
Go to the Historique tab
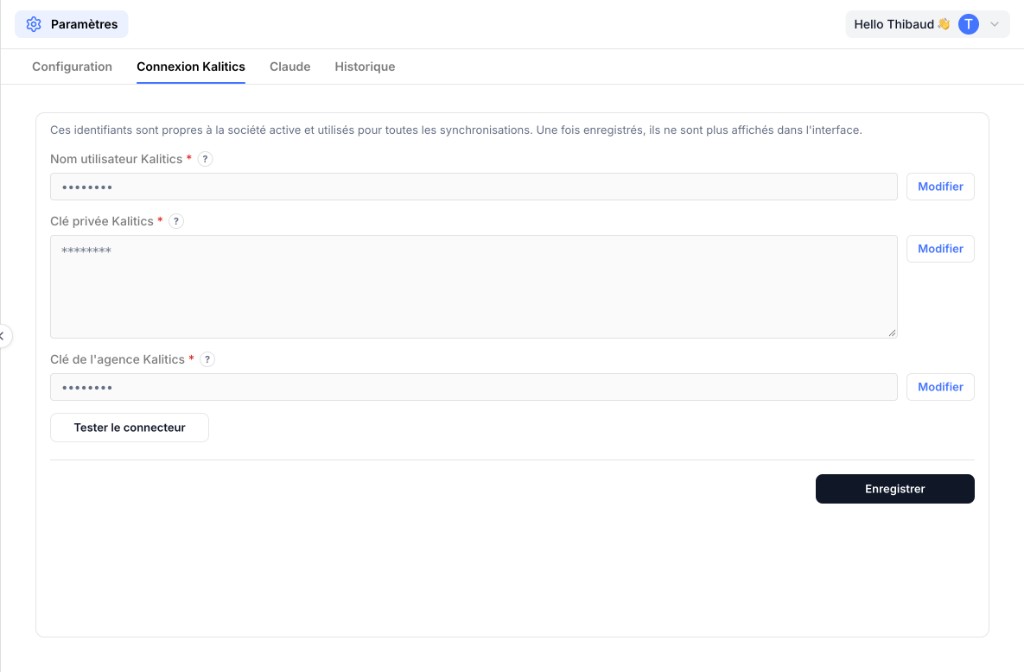point(364,67)
